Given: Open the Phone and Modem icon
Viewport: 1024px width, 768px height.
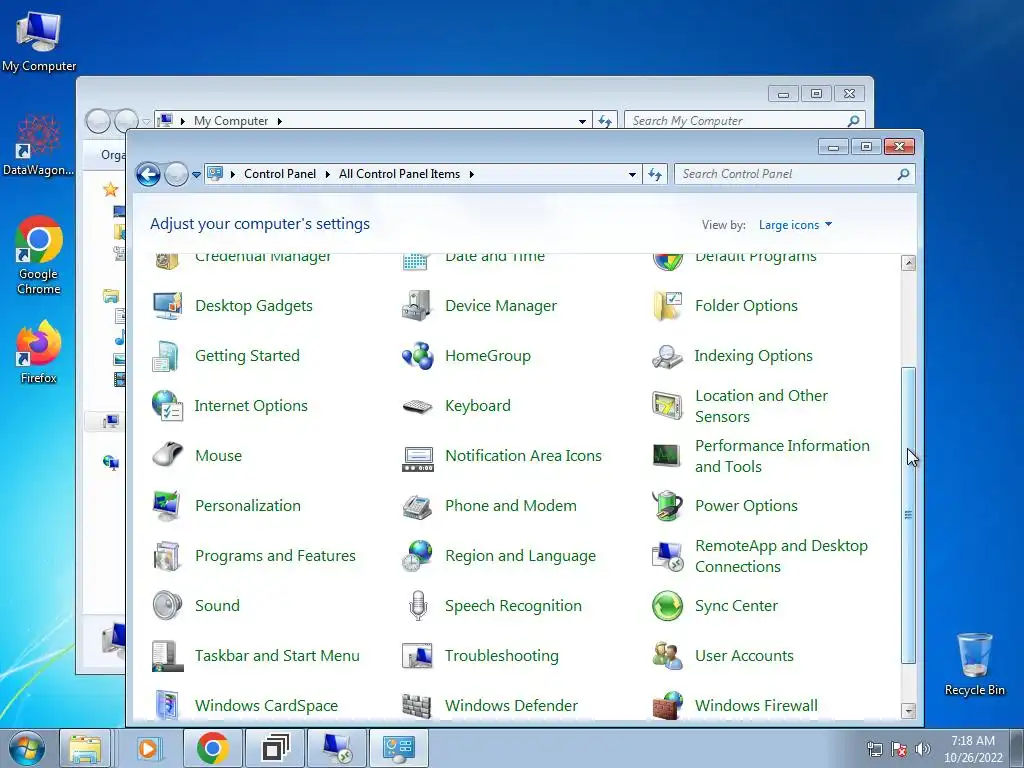Looking at the screenshot, I should click(x=417, y=505).
